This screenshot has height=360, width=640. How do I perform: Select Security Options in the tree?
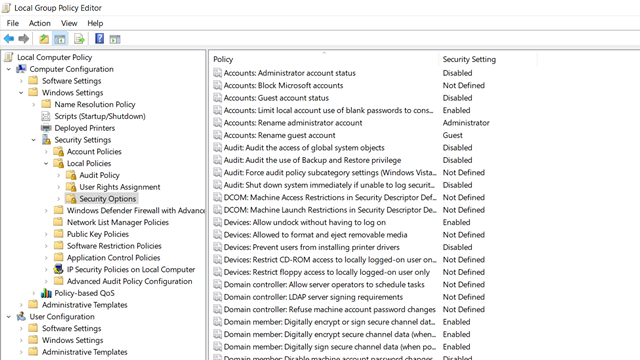107,199
